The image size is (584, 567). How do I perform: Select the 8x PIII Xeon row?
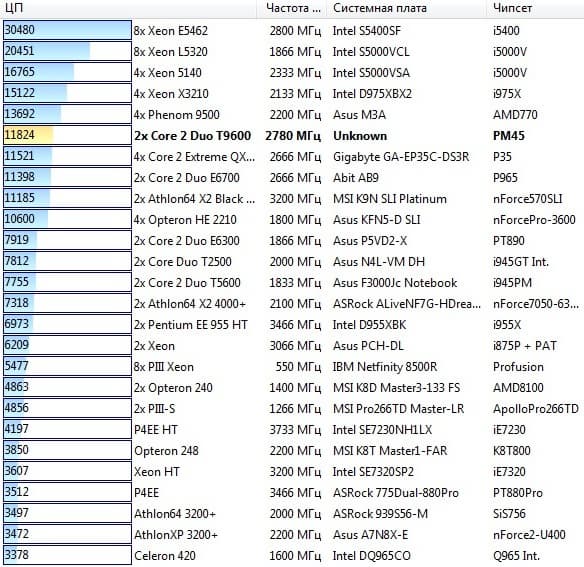coord(292,367)
